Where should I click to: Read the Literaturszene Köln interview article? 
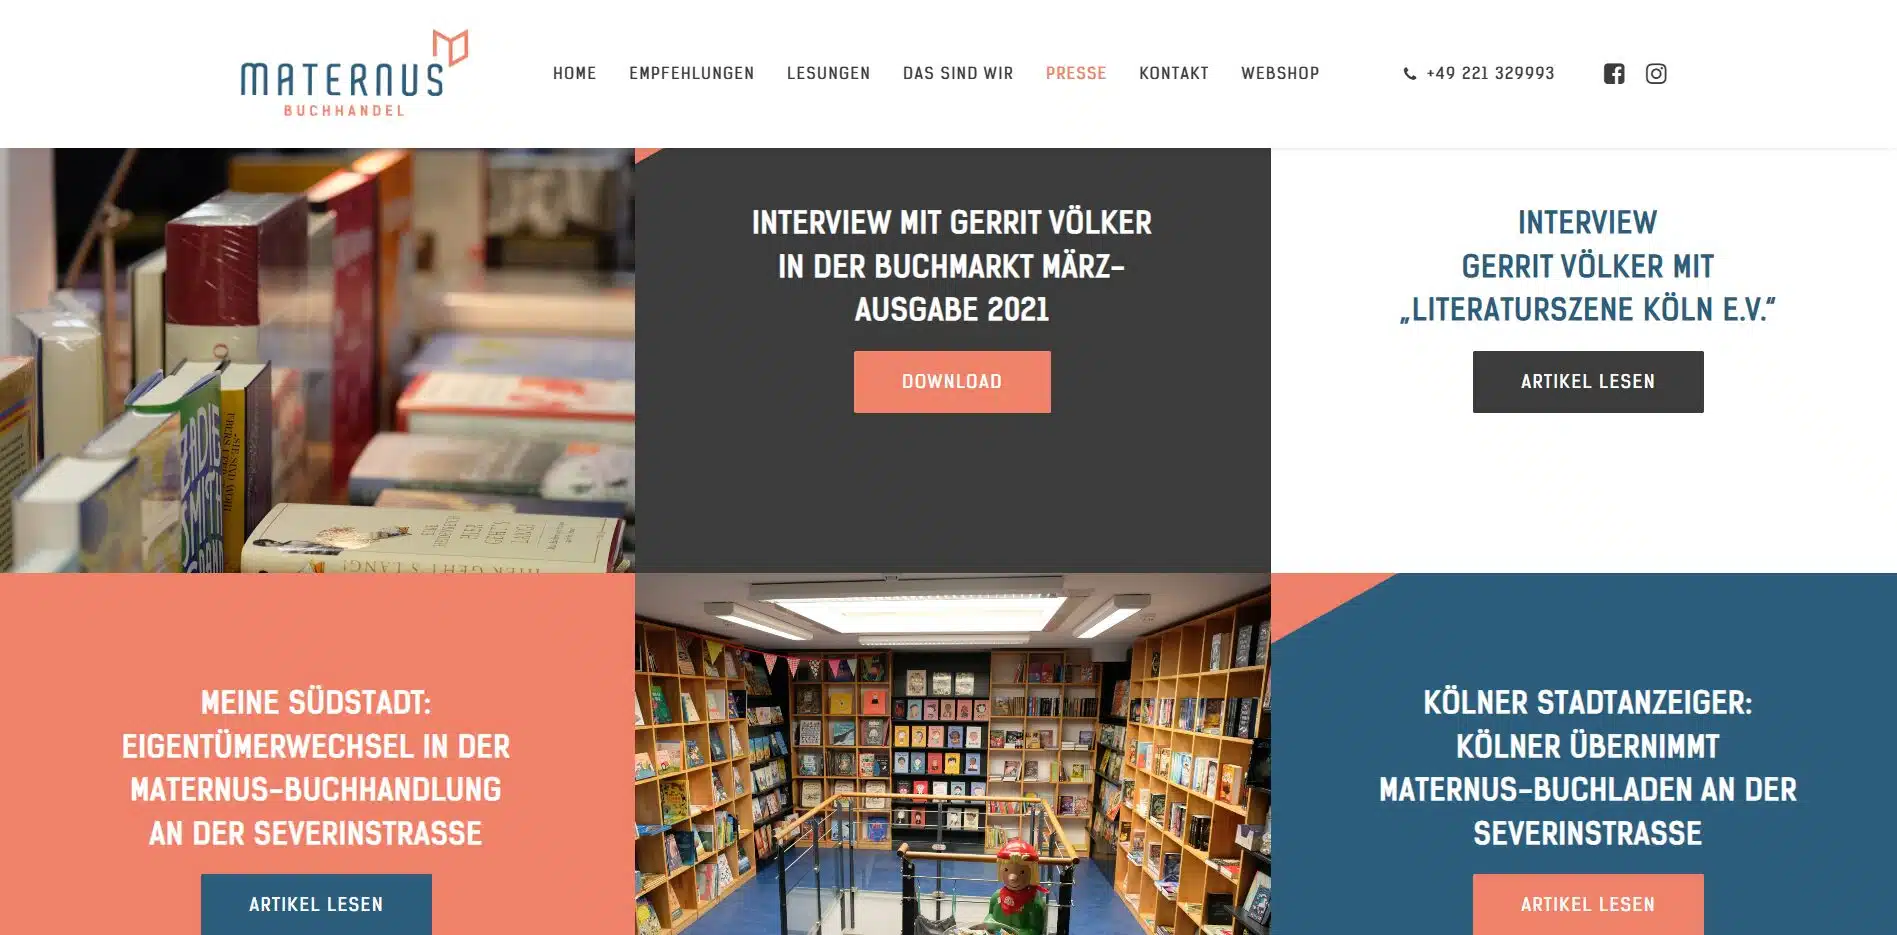[x=1588, y=382]
